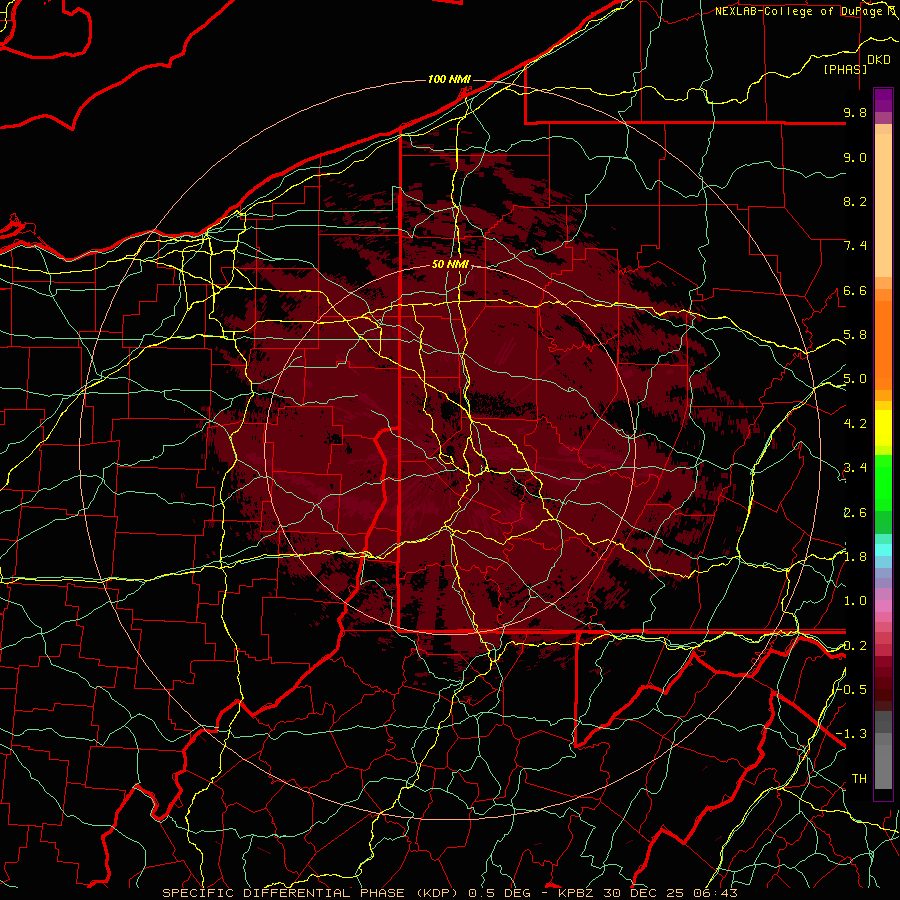Select the 4.2 legend value
This screenshot has width=900, height=900.
click(855, 424)
